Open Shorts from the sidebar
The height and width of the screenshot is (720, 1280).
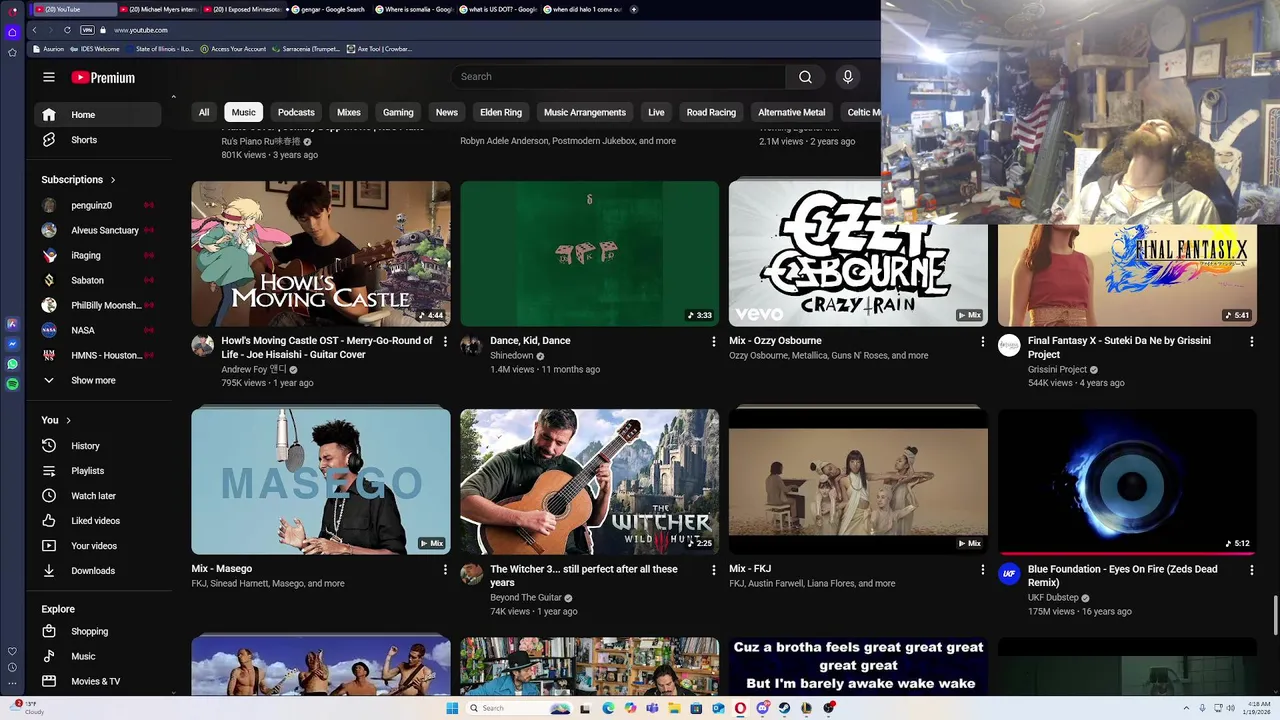98,140
